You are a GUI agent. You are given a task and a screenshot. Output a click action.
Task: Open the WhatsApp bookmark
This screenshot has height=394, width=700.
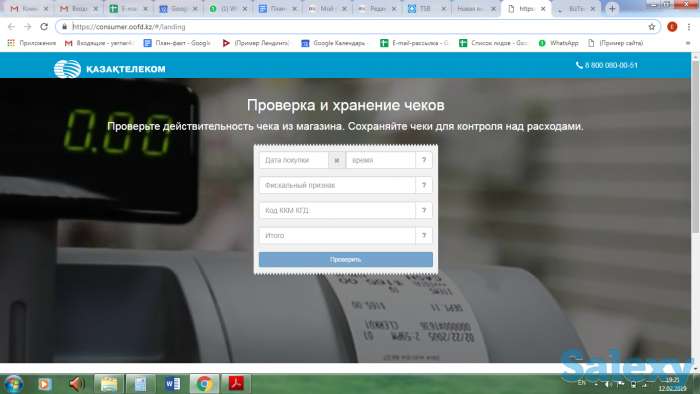(x=558, y=43)
